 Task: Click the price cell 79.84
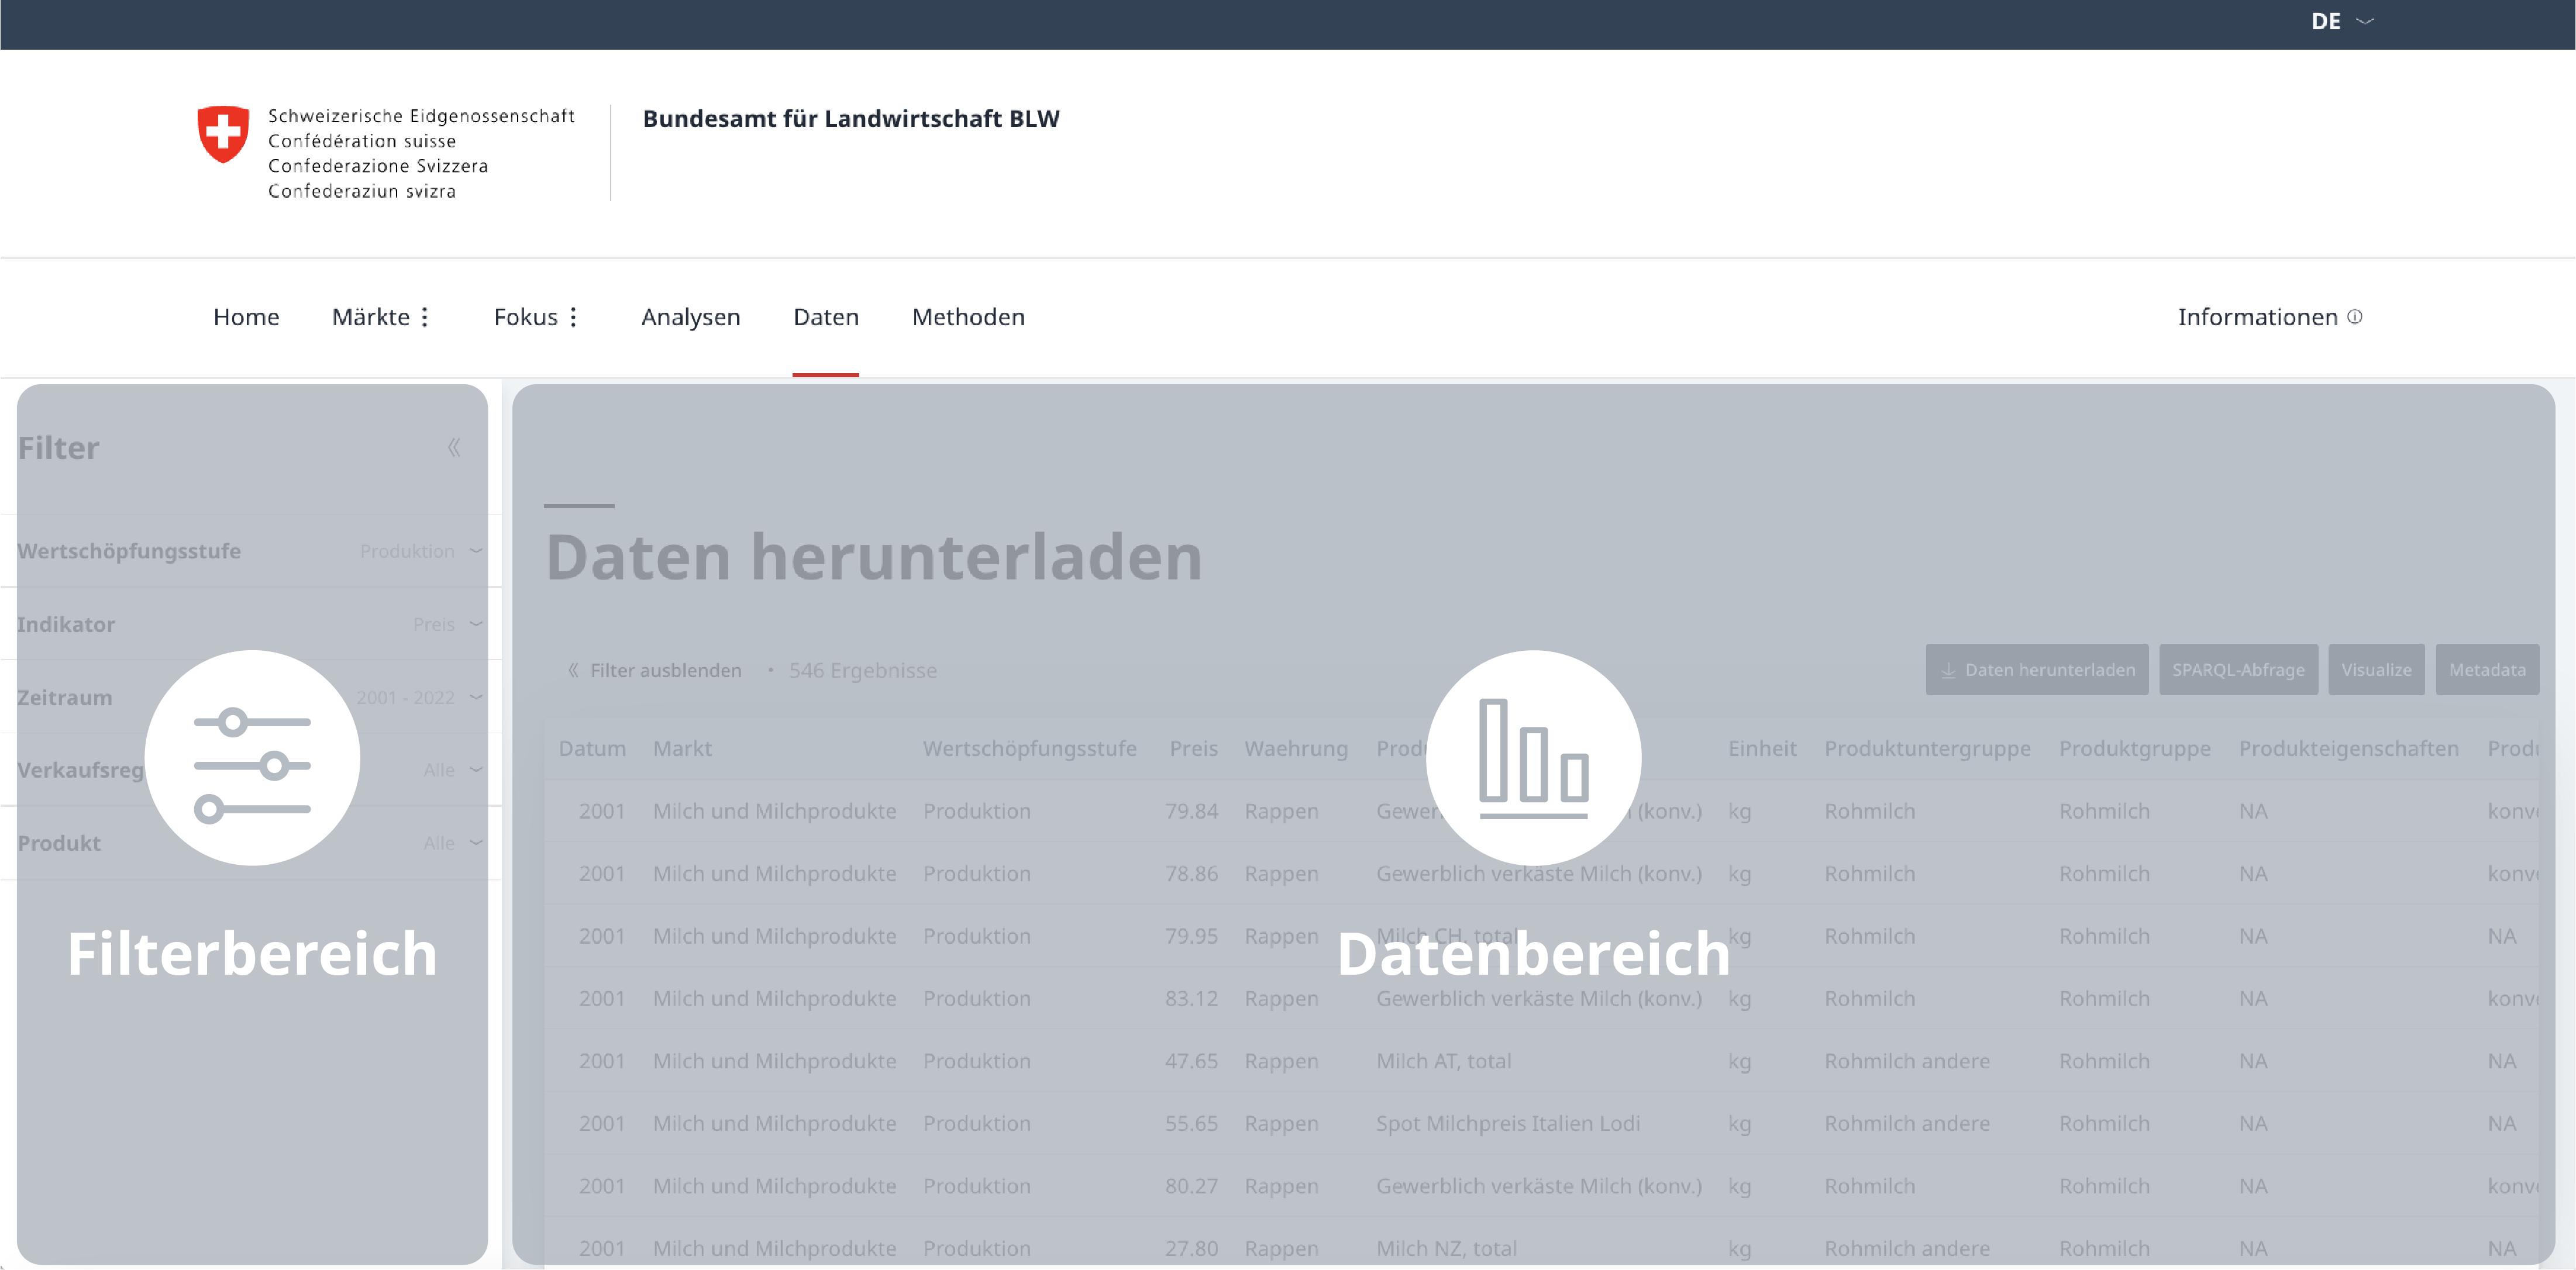coord(1191,811)
